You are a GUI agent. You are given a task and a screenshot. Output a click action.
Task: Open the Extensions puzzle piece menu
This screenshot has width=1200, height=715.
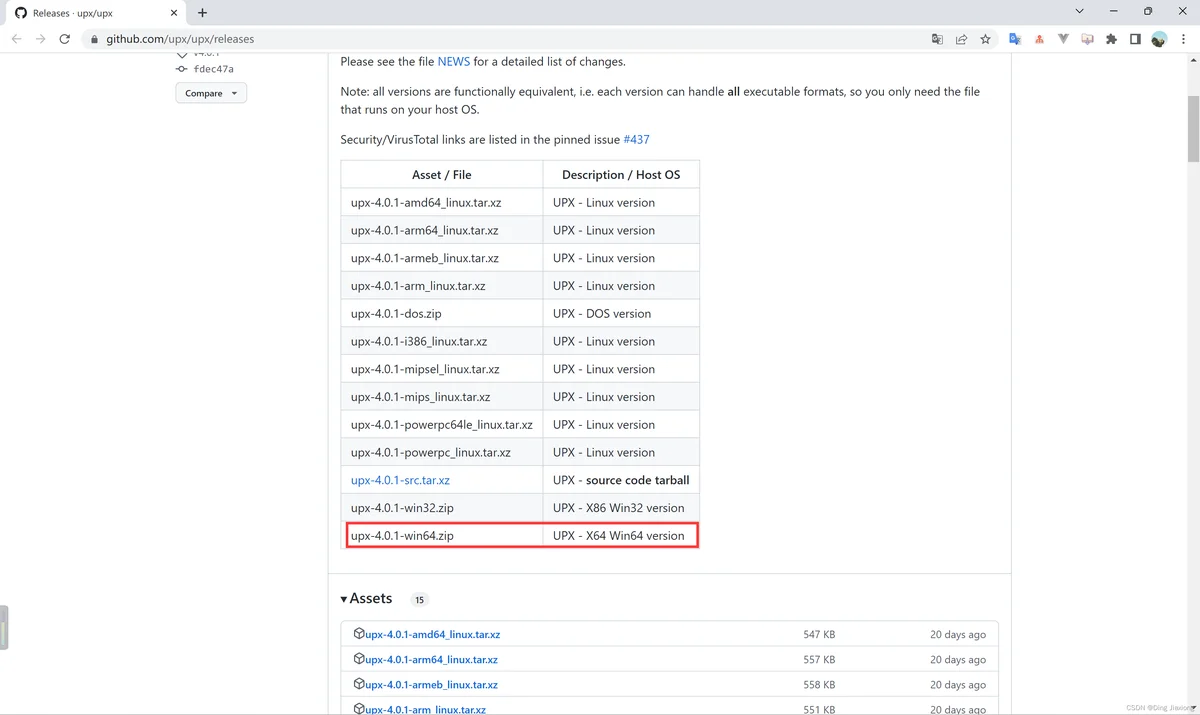1111,39
